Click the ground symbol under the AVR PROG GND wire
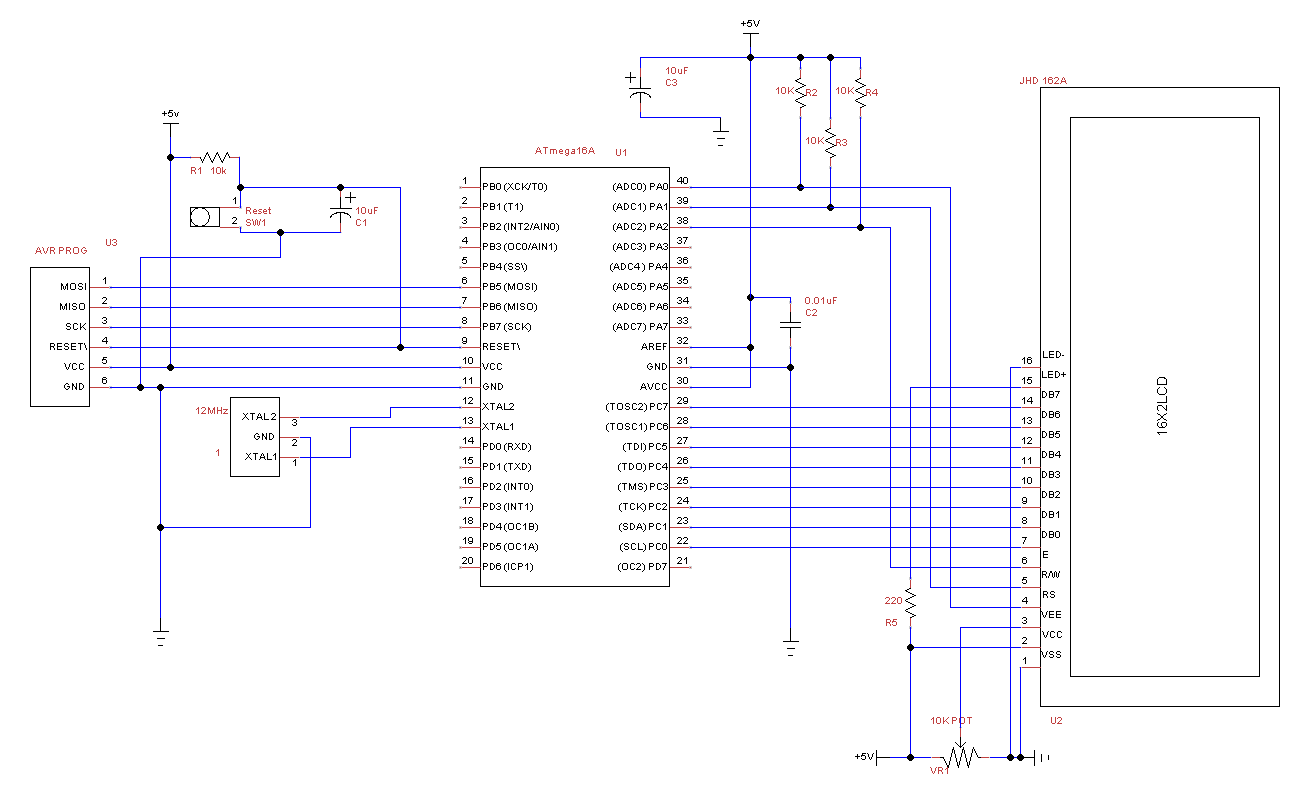 160,639
